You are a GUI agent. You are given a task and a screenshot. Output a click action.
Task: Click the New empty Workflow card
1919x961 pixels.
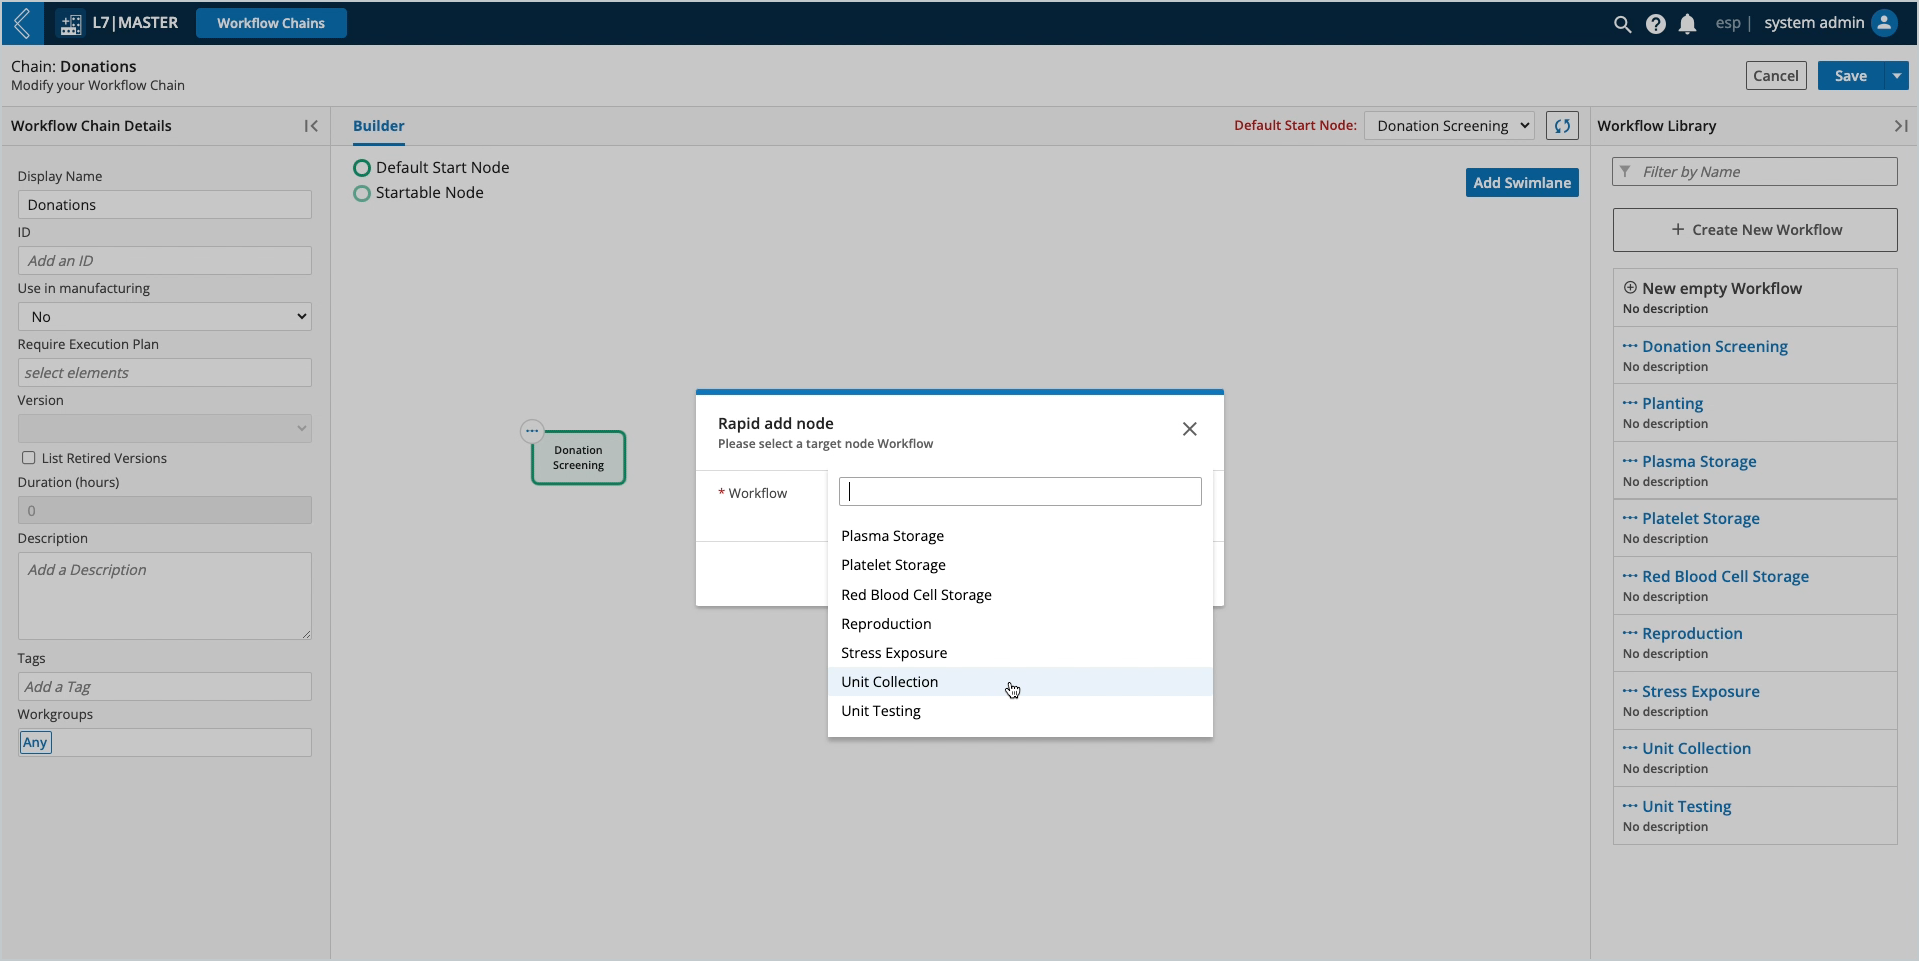(x=1755, y=297)
